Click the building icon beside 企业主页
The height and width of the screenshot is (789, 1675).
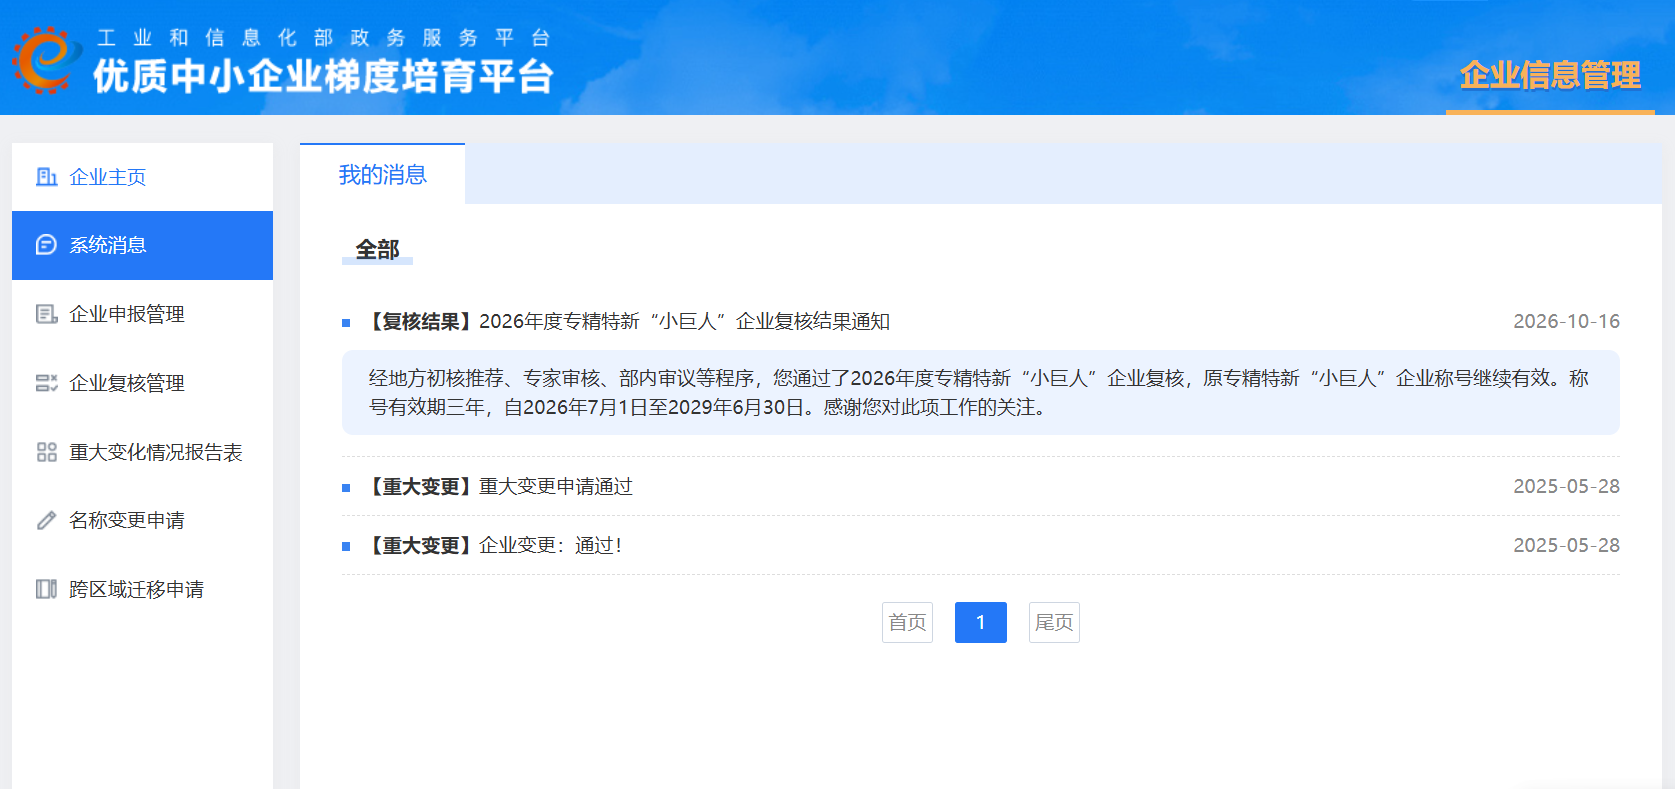tap(46, 177)
